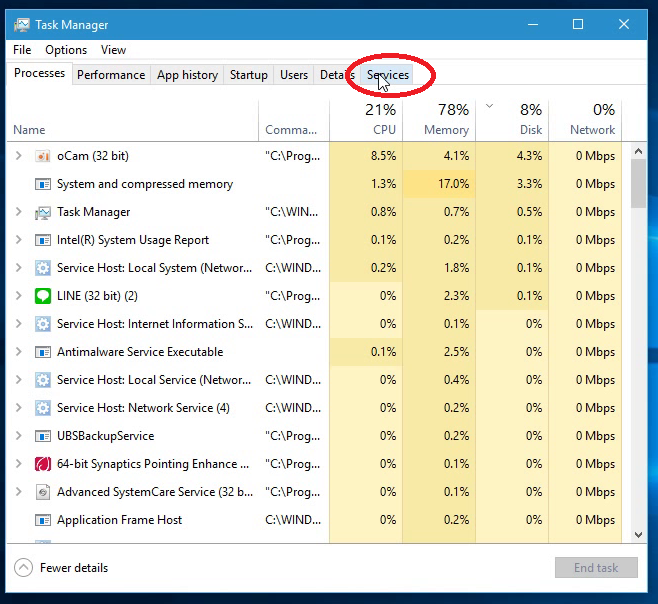Sort by the Disk column header

click(x=512, y=121)
